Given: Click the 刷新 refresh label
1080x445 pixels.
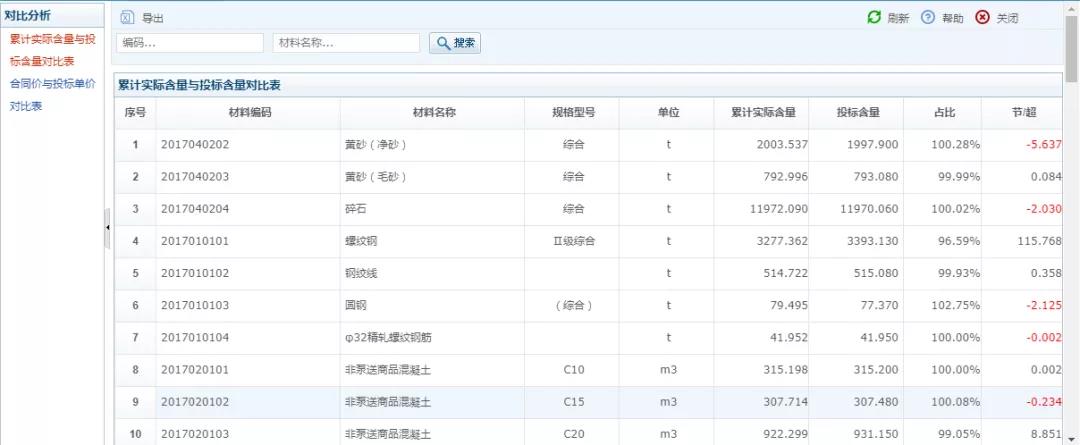Looking at the screenshot, I should 898,19.
